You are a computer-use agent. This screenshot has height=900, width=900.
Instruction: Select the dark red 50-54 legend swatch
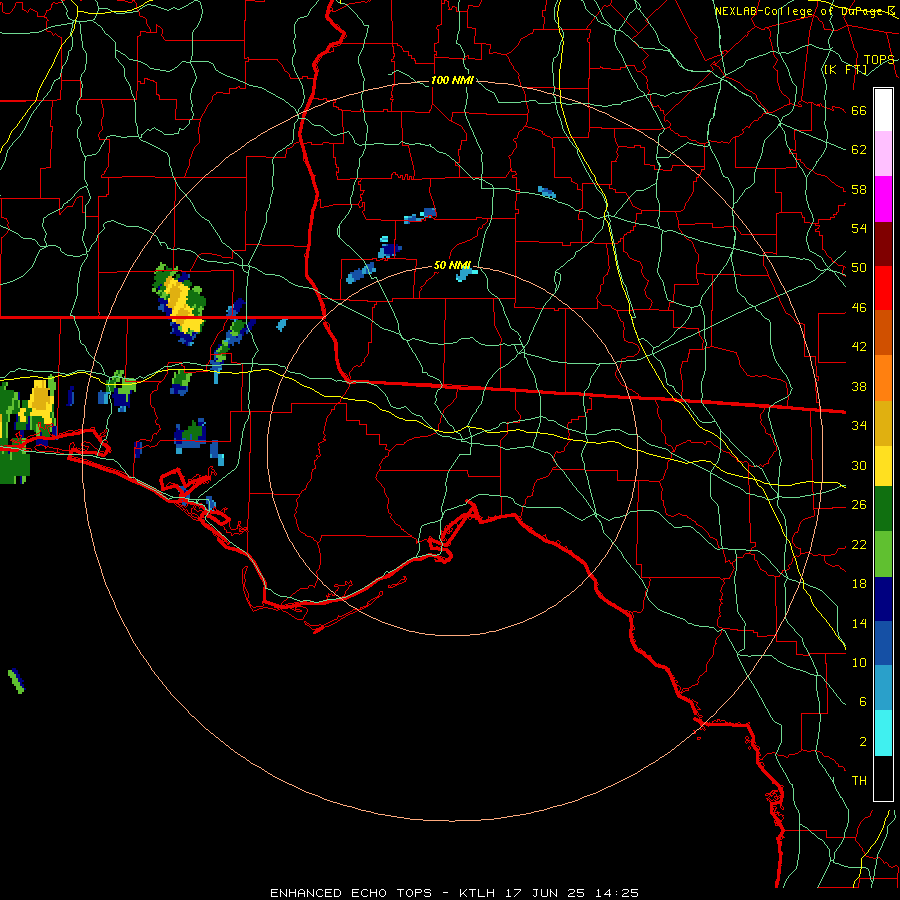coord(883,243)
